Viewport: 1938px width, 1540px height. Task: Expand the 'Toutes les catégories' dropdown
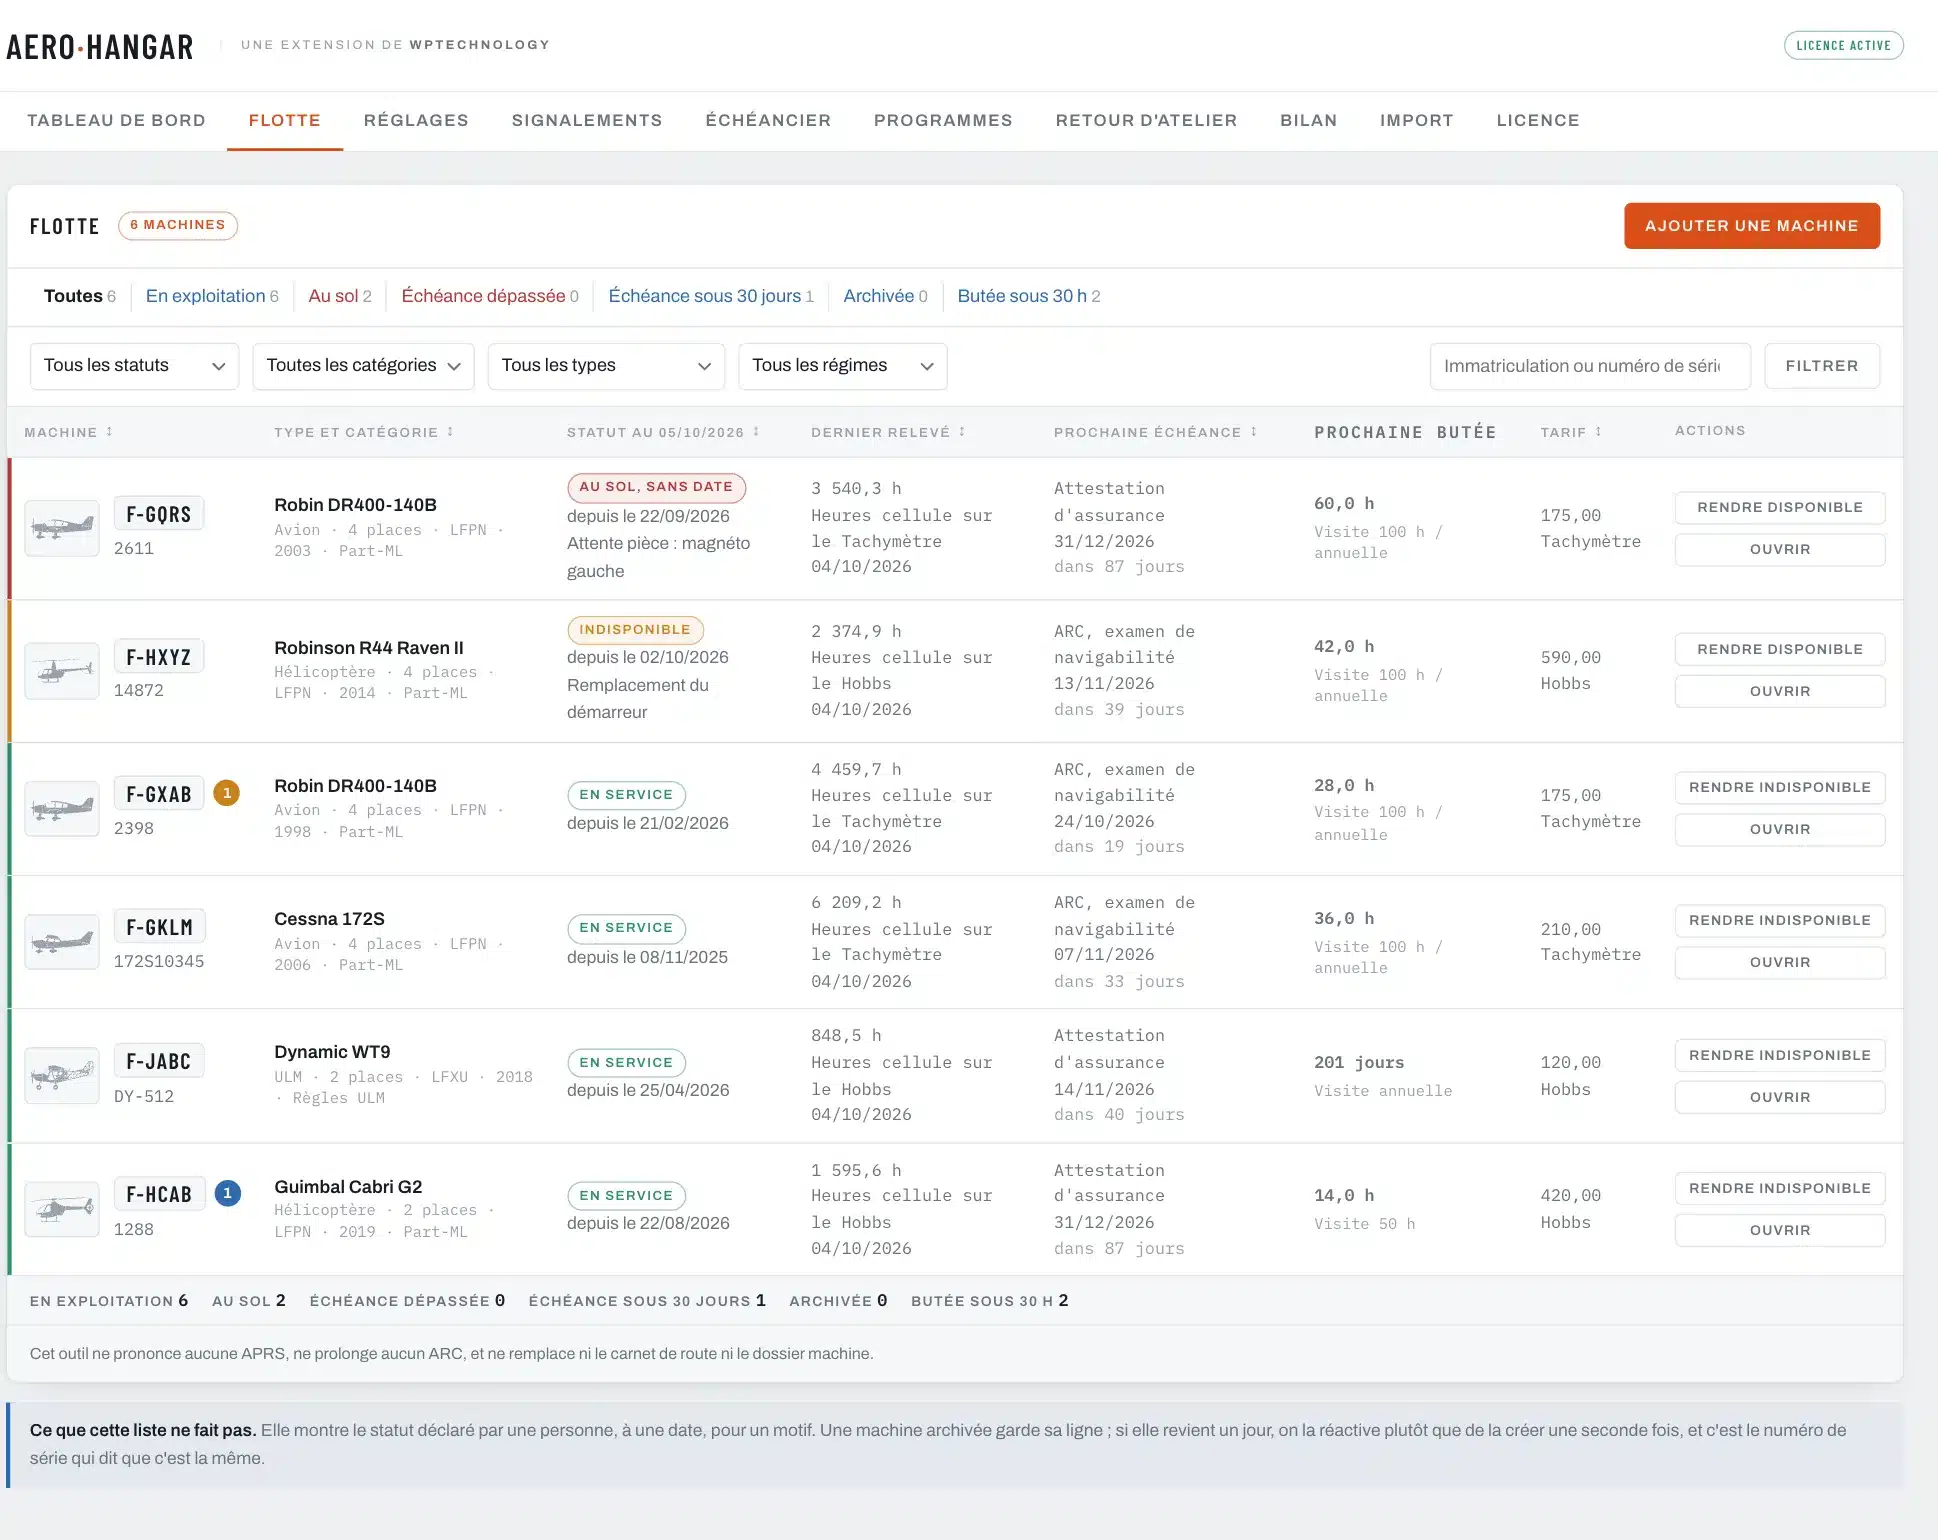363,366
